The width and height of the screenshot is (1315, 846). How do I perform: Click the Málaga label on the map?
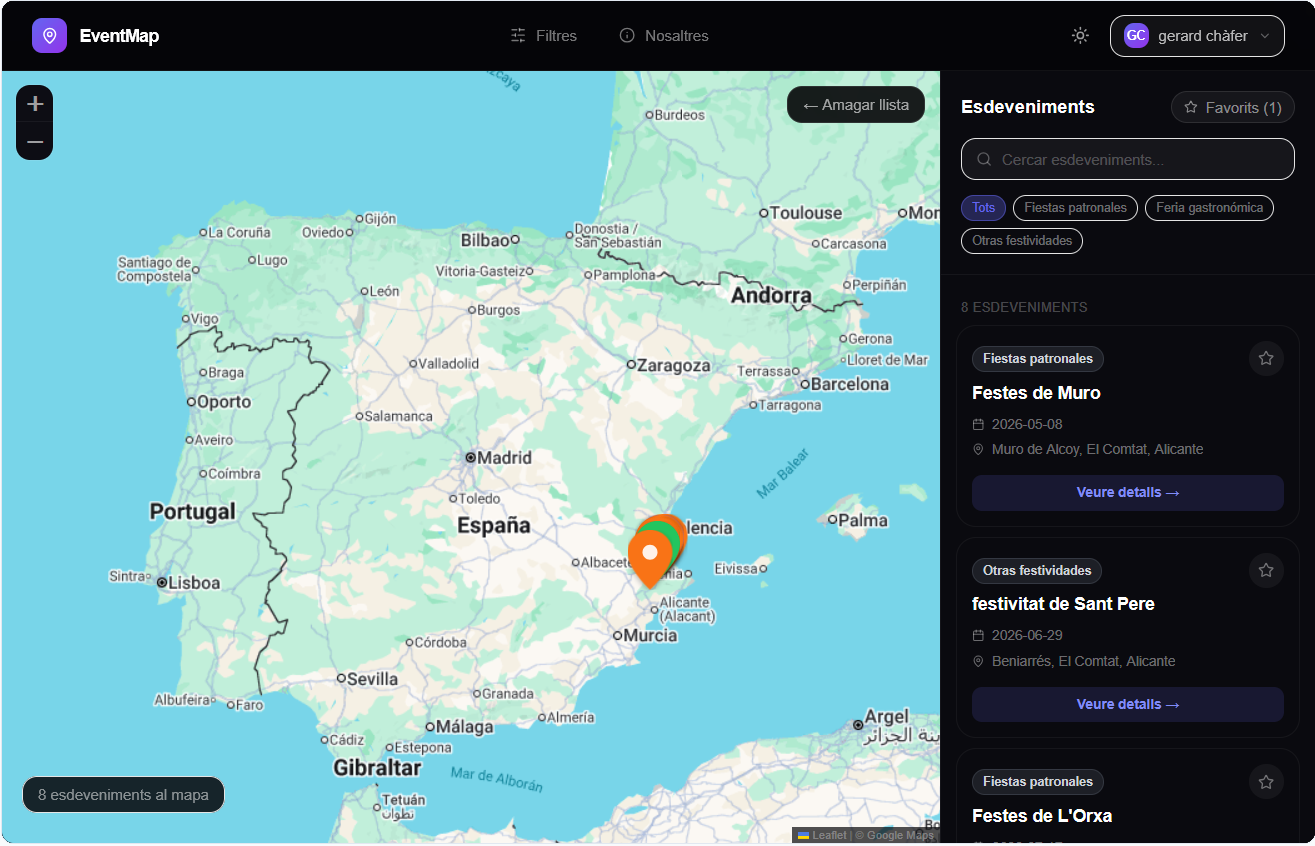(x=465, y=727)
